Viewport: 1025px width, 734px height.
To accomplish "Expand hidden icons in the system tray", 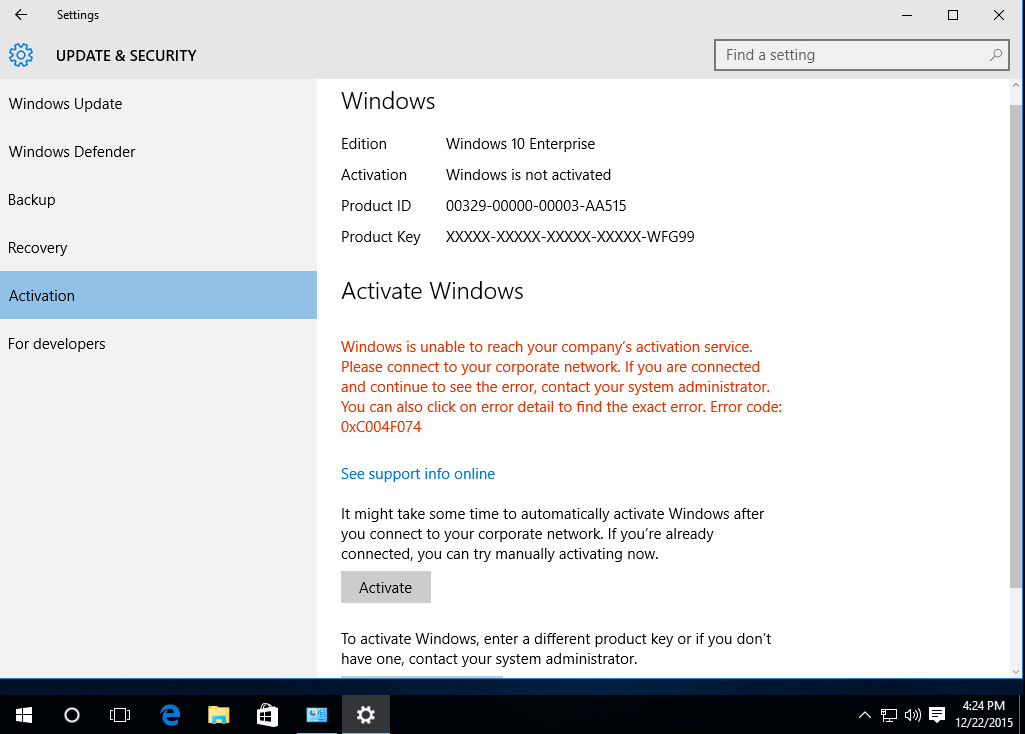I will (x=864, y=714).
